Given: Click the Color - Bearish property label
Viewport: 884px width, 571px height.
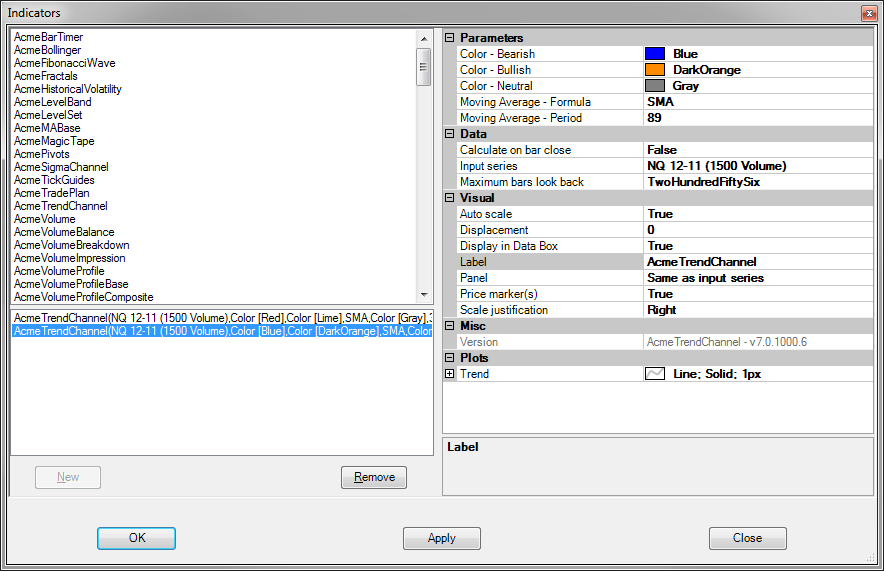Looking at the screenshot, I should 497,54.
